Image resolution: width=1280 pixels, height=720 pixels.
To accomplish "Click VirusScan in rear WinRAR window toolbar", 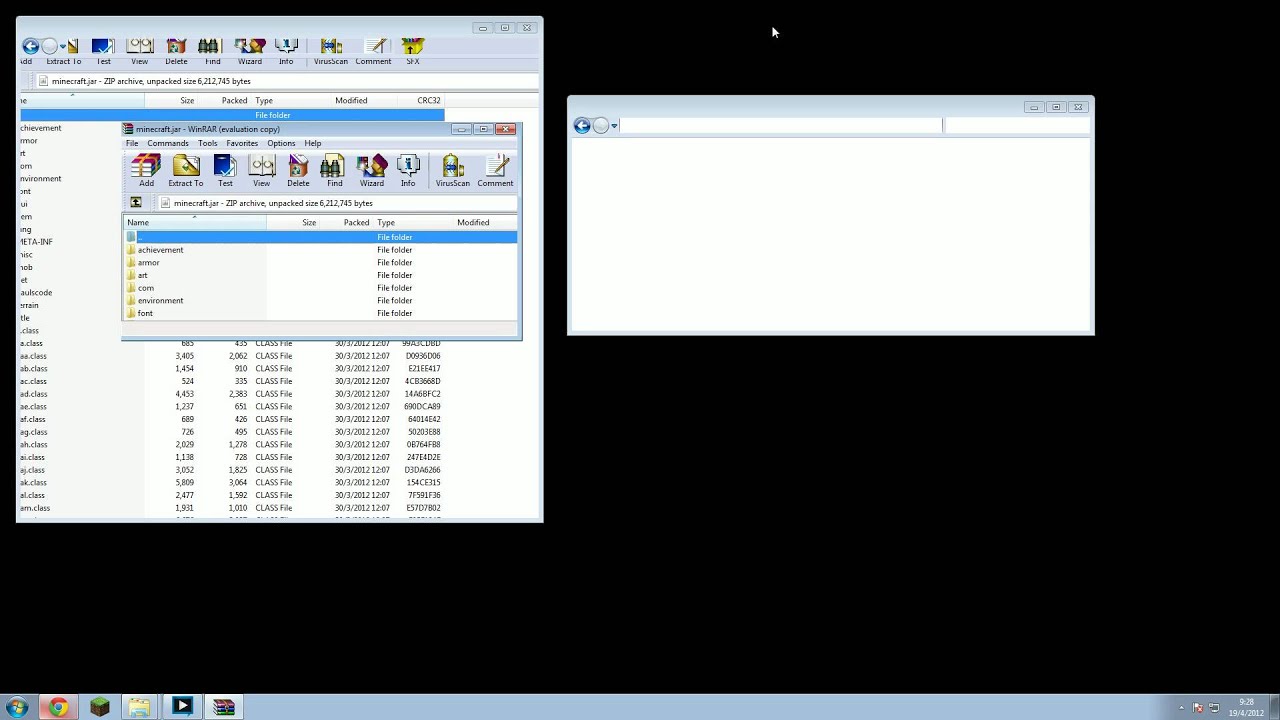I will 331,52.
